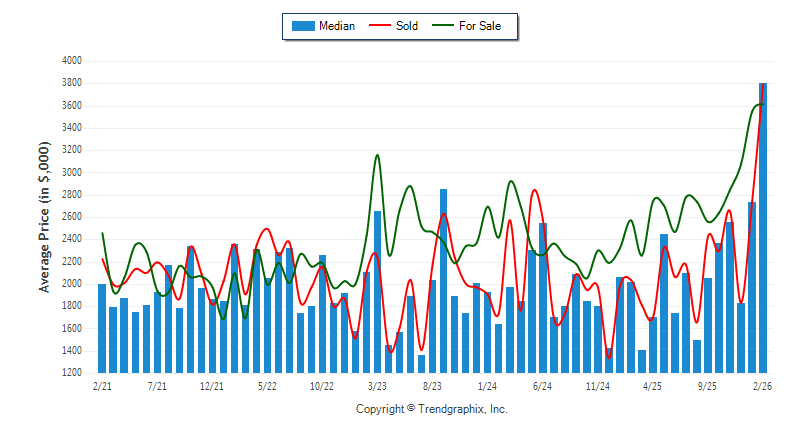This screenshot has height=434, width=800.
Task: Select the first Median bar at 2/21
Action: (x=102, y=329)
